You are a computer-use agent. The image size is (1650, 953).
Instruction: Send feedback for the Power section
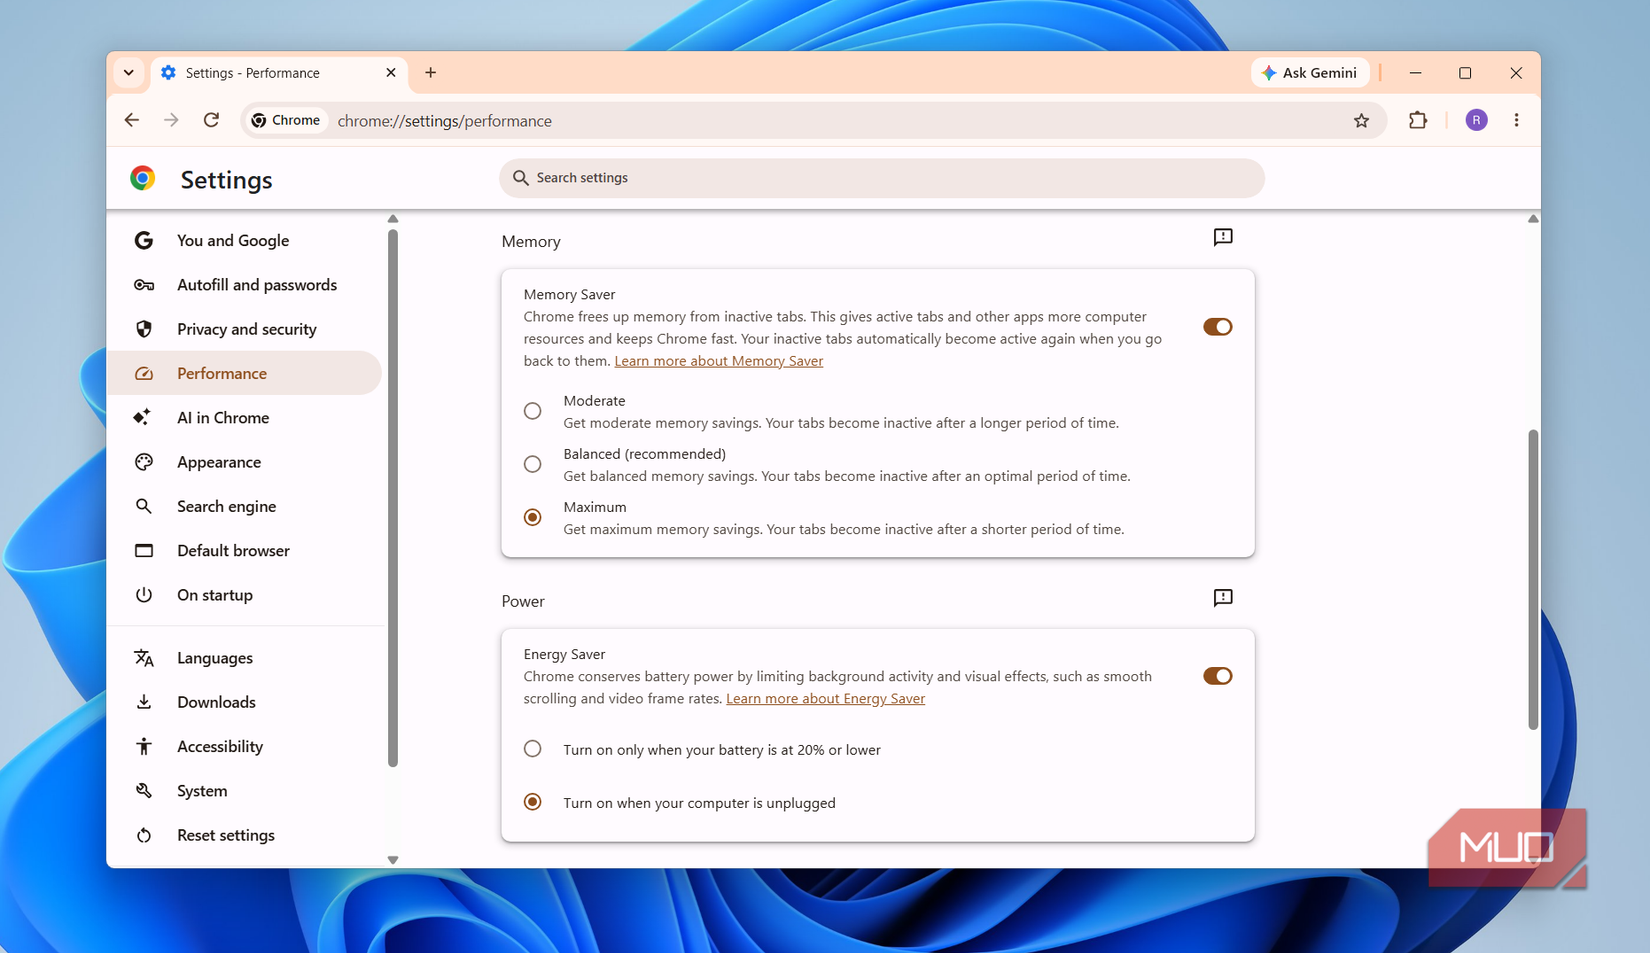pyautogui.click(x=1223, y=598)
